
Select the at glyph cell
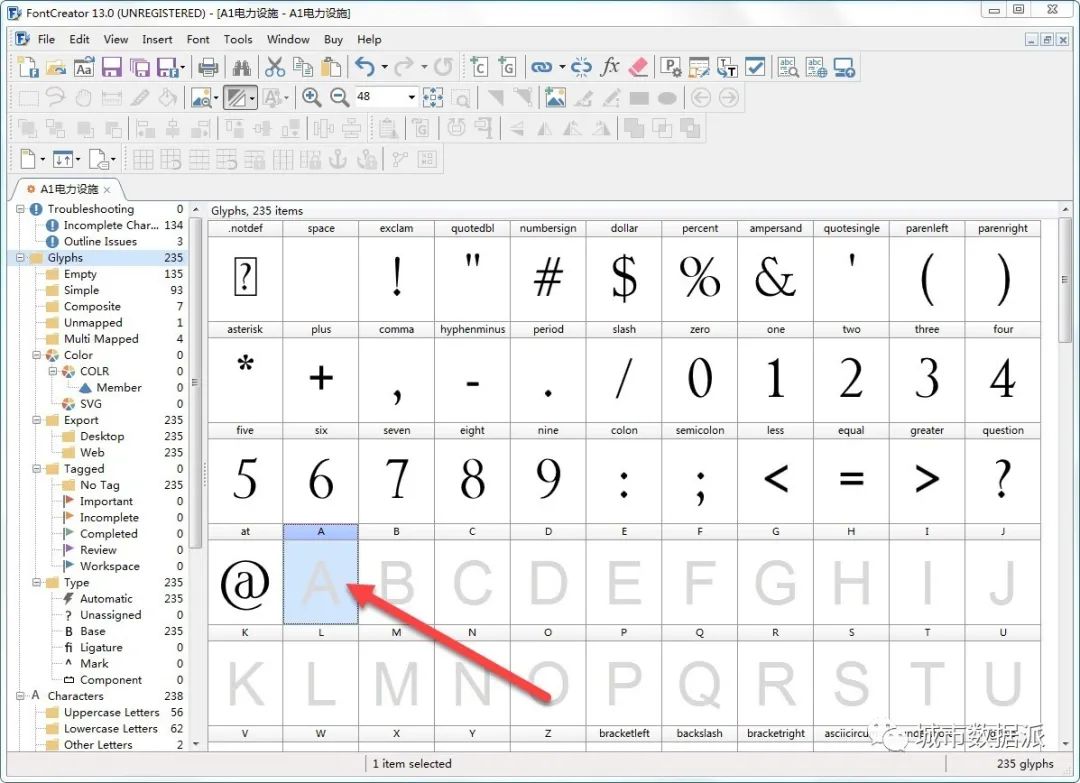(x=245, y=574)
